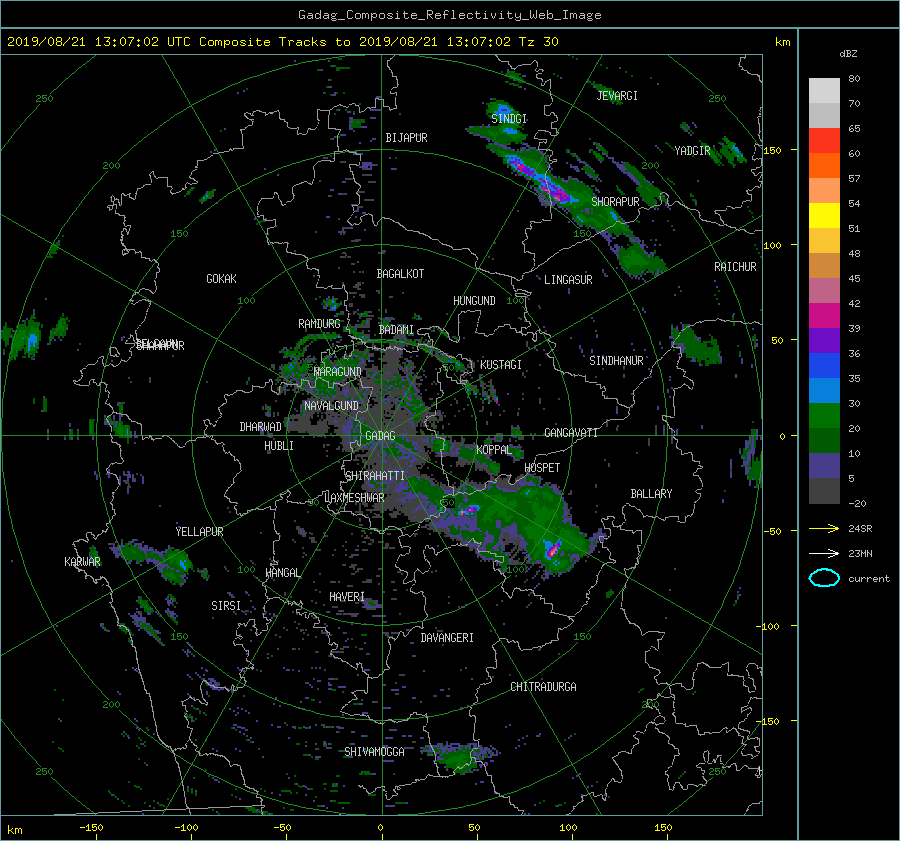This screenshot has height=841, width=900.
Task: Click the LINGASUR town label
Action: coord(568,280)
